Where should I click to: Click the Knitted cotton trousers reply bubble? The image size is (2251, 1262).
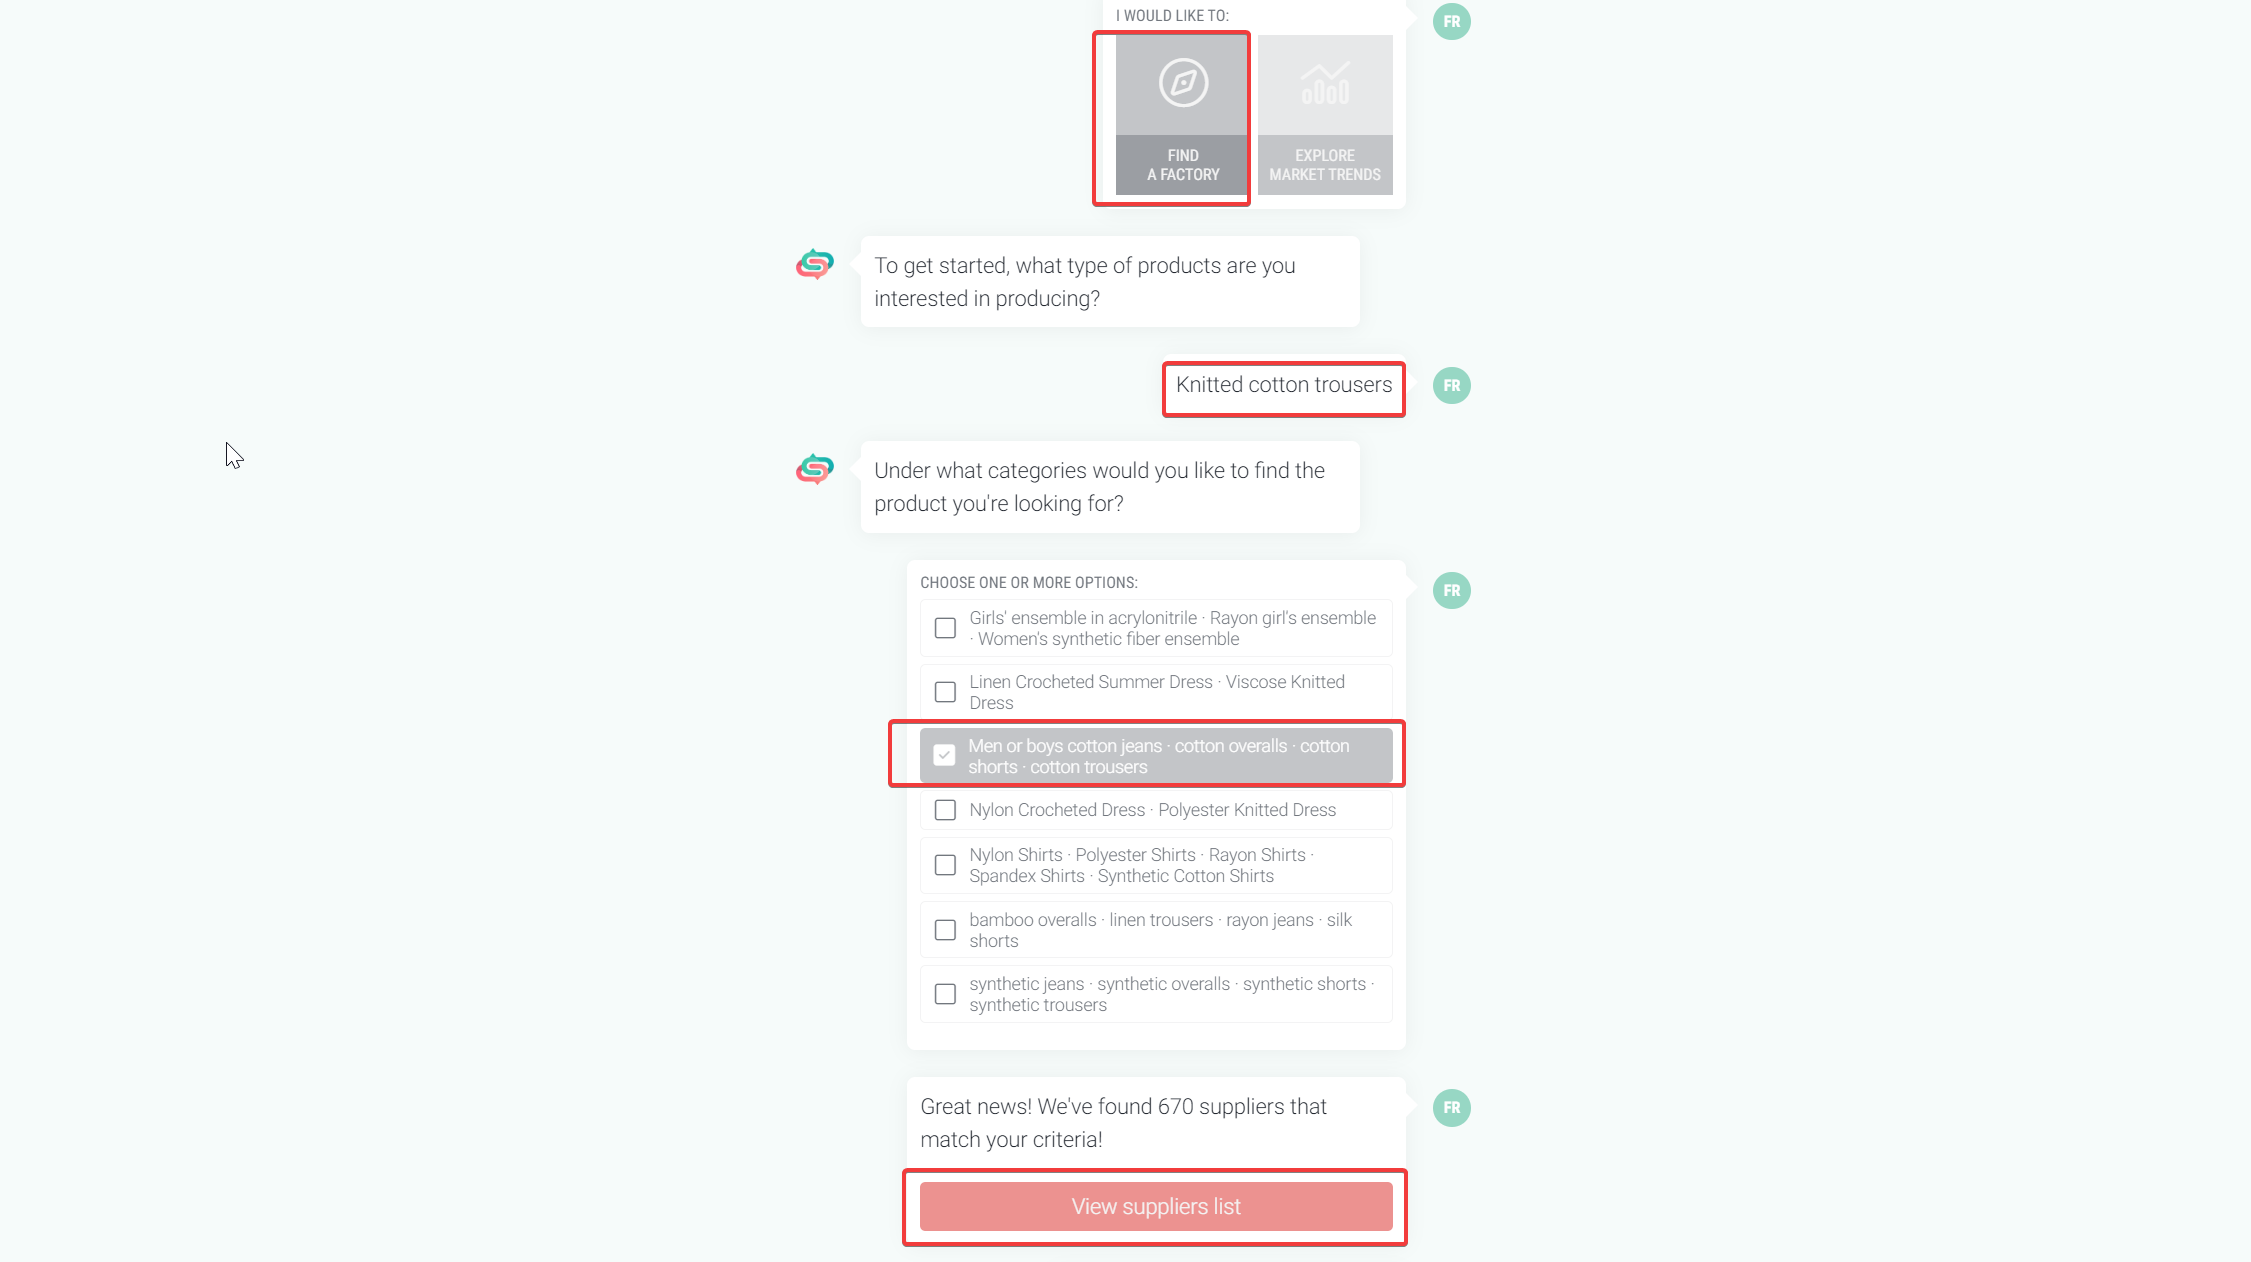[x=1284, y=385]
